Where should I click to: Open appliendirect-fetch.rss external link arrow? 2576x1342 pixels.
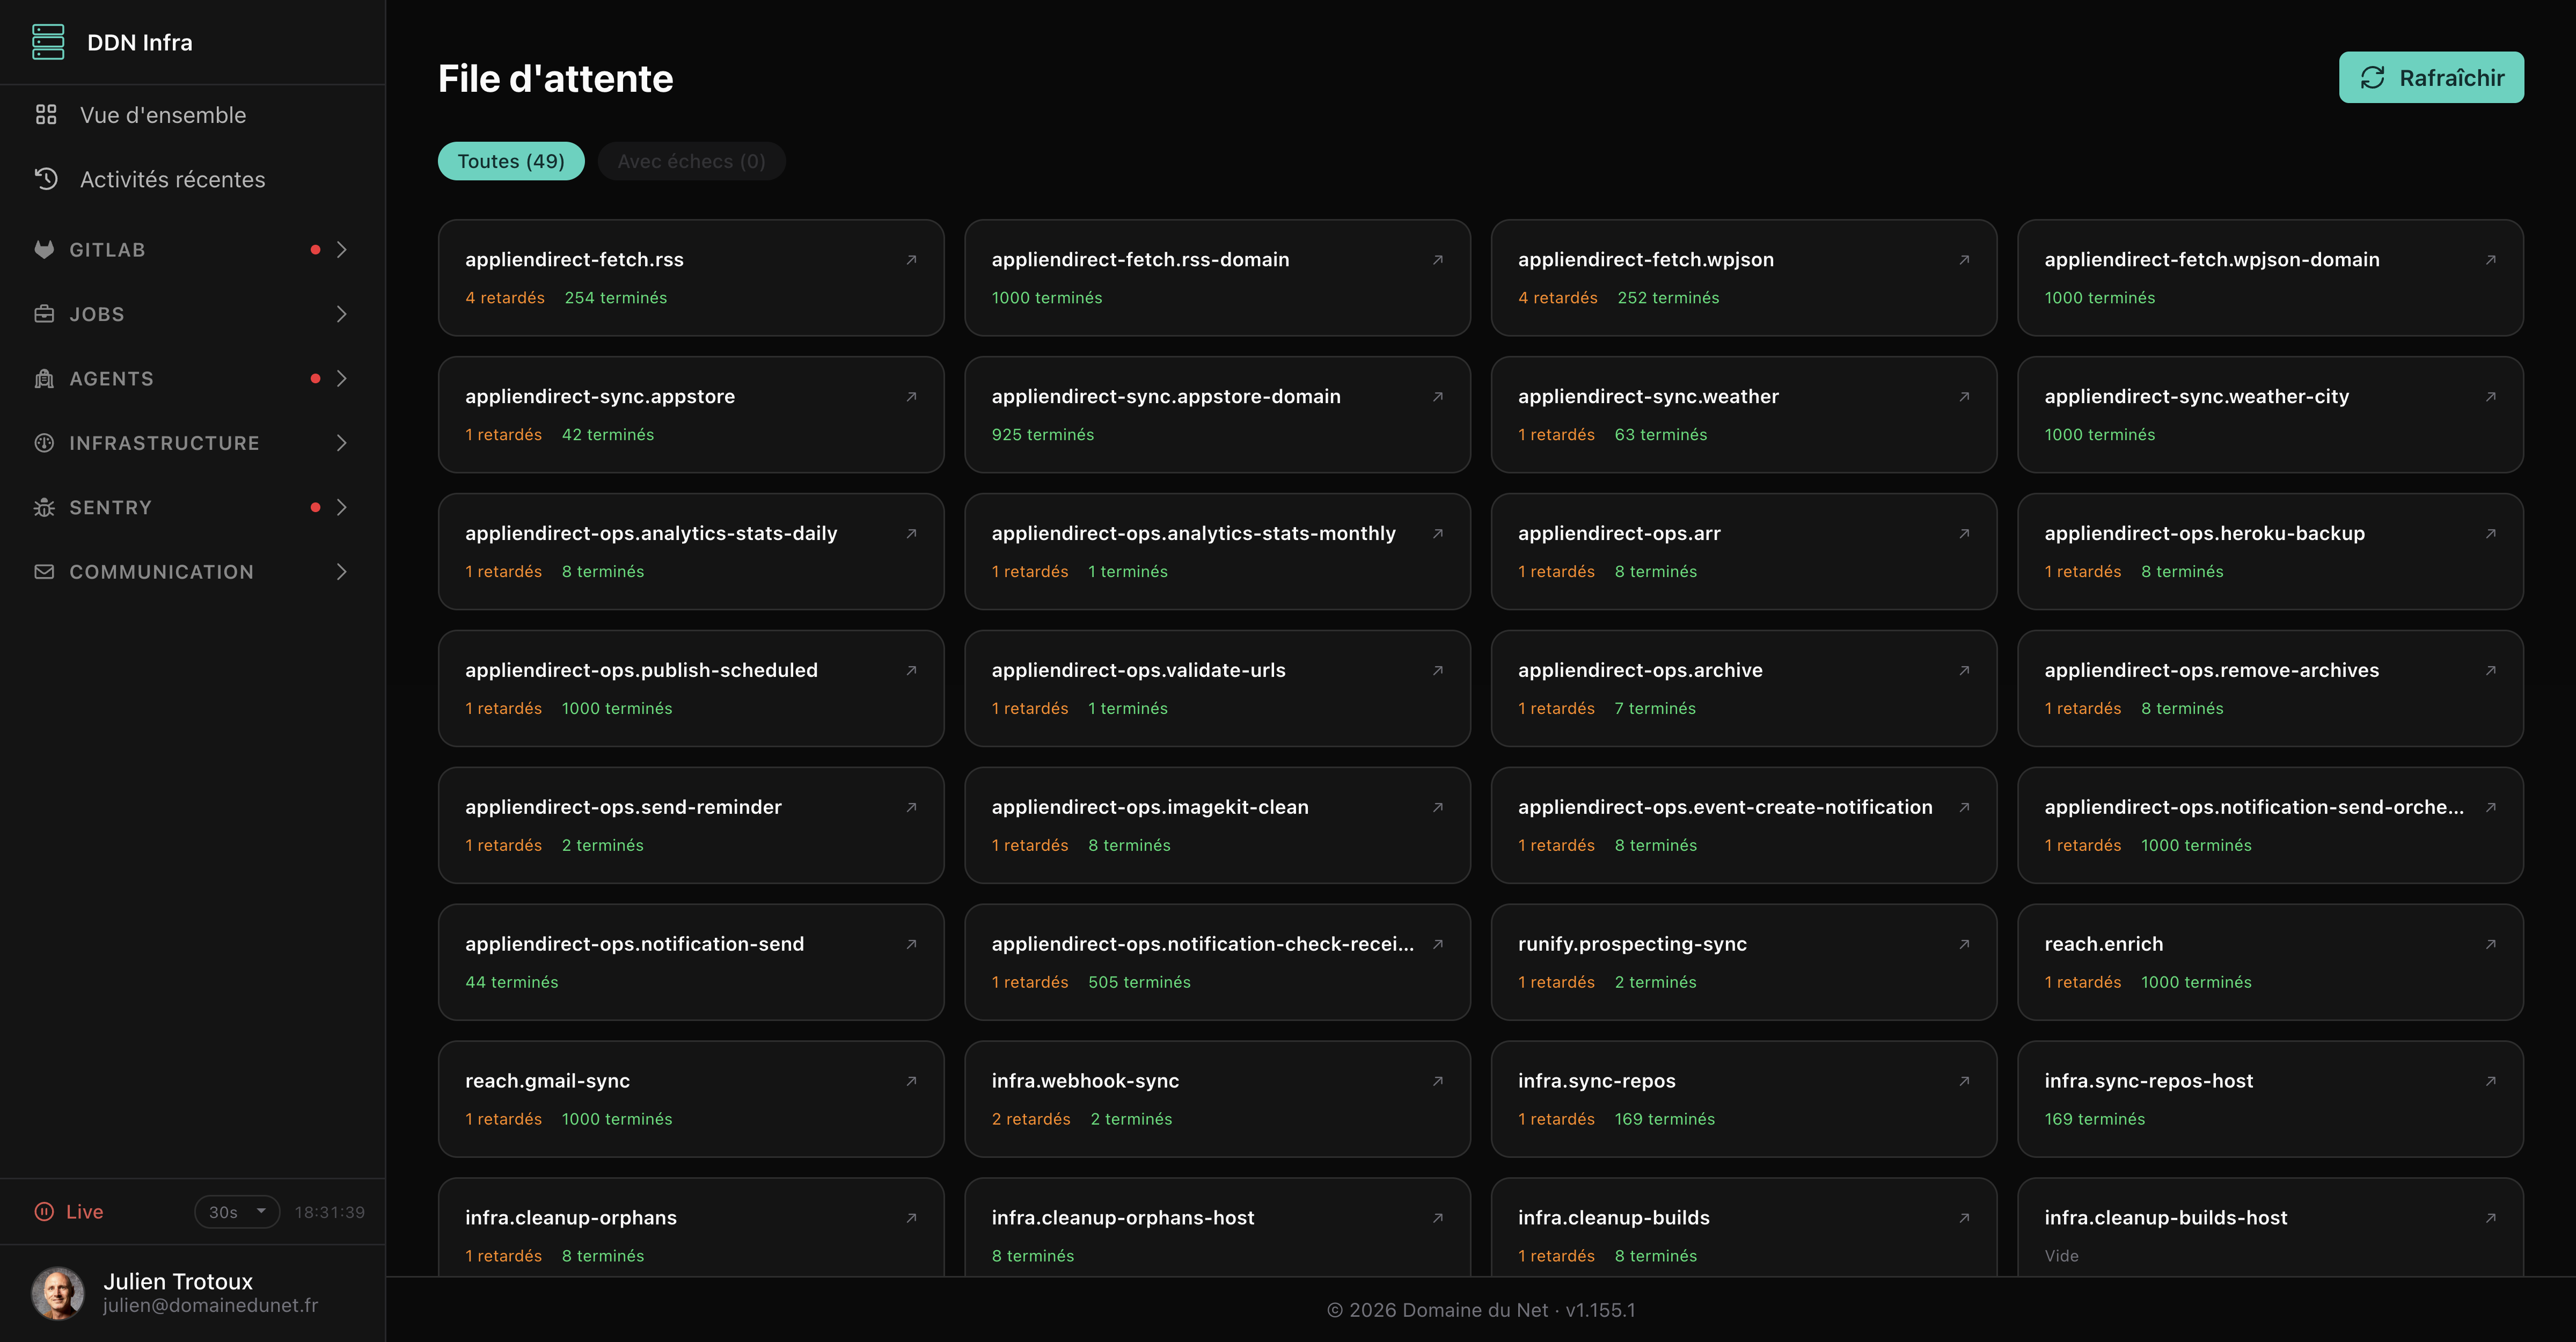click(x=911, y=260)
